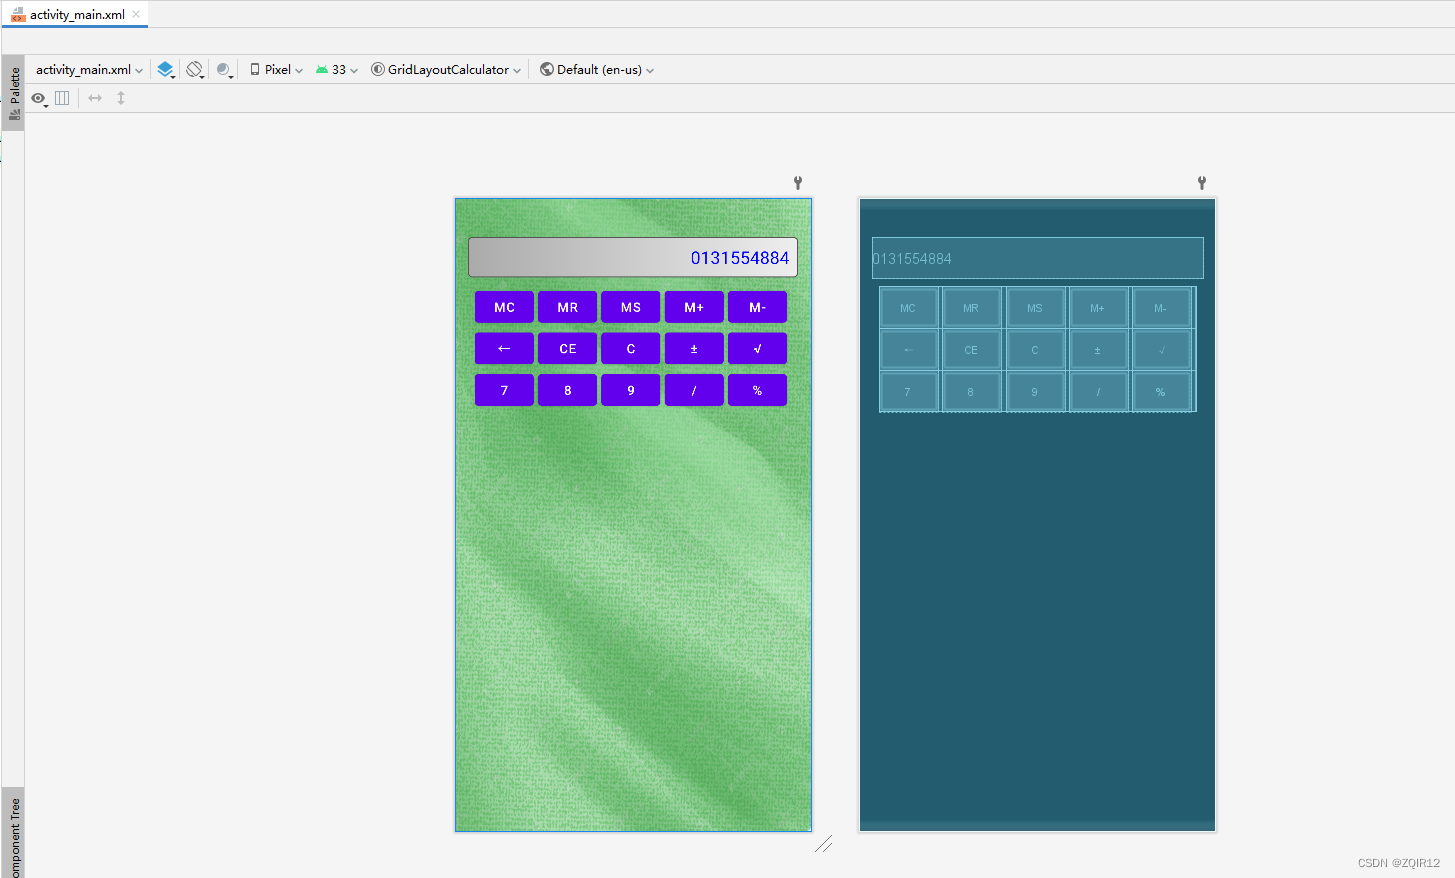Select the 0131554884 text field in blueprint view
This screenshot has width=1455, height=878.
(x=1038, y=258)
